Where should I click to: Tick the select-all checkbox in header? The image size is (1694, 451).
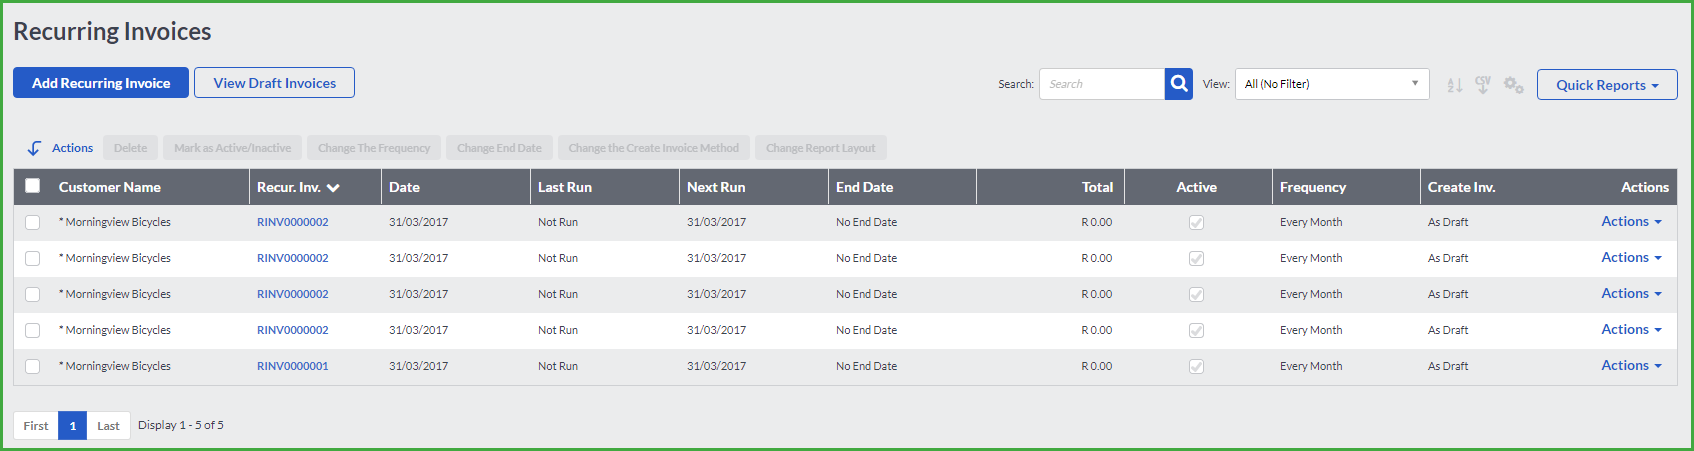(33, 186)
